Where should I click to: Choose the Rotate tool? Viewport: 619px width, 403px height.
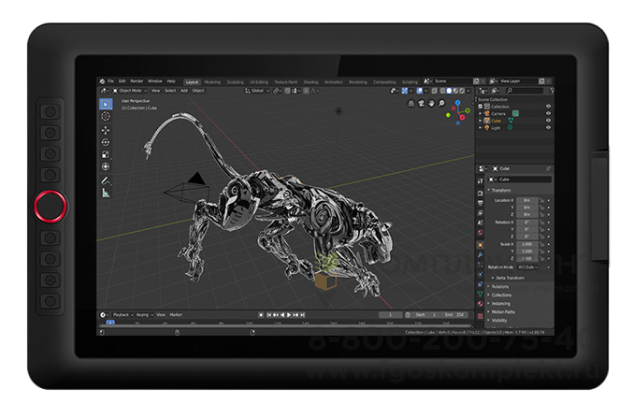(106, 142)
